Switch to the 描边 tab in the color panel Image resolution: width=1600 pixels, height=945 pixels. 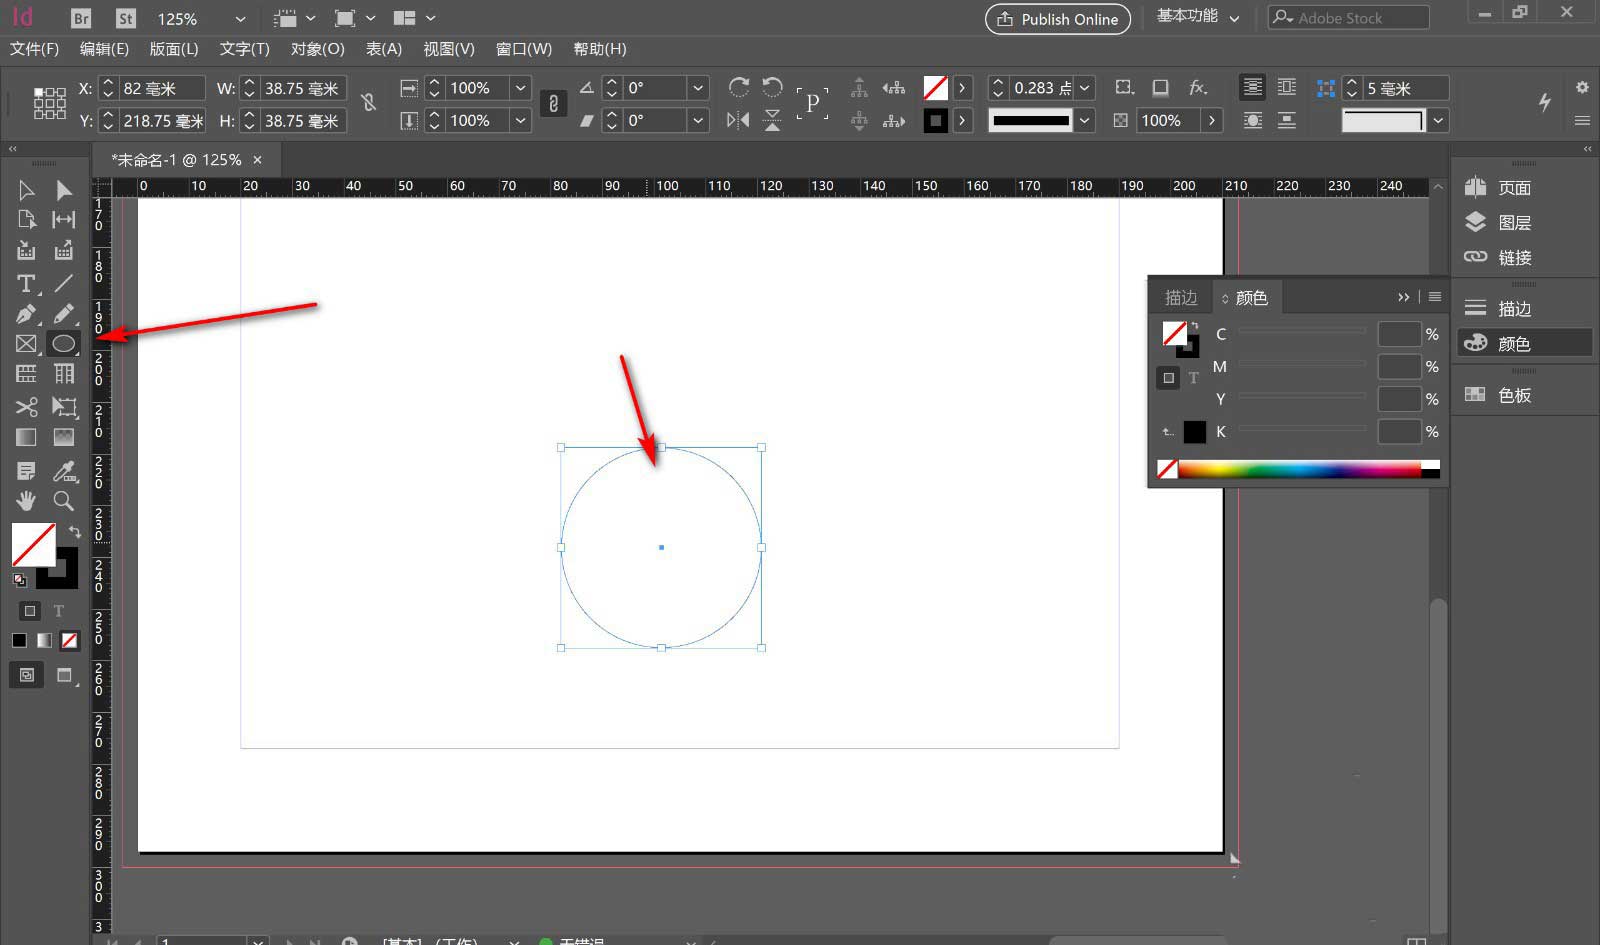point(1180,298)
